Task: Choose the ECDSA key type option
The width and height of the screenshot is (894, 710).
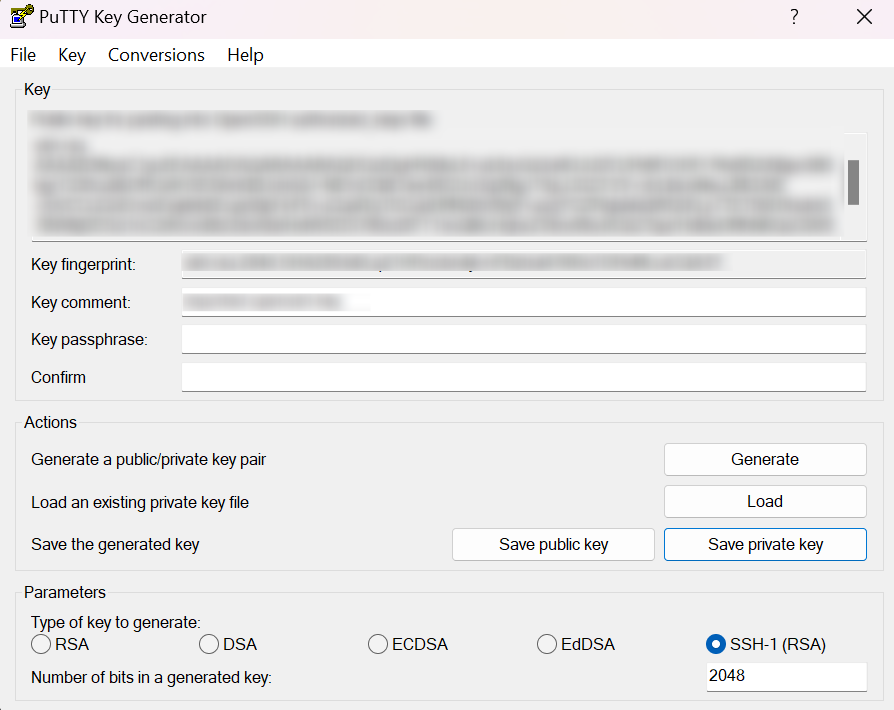Action: (x=378, y=644)
